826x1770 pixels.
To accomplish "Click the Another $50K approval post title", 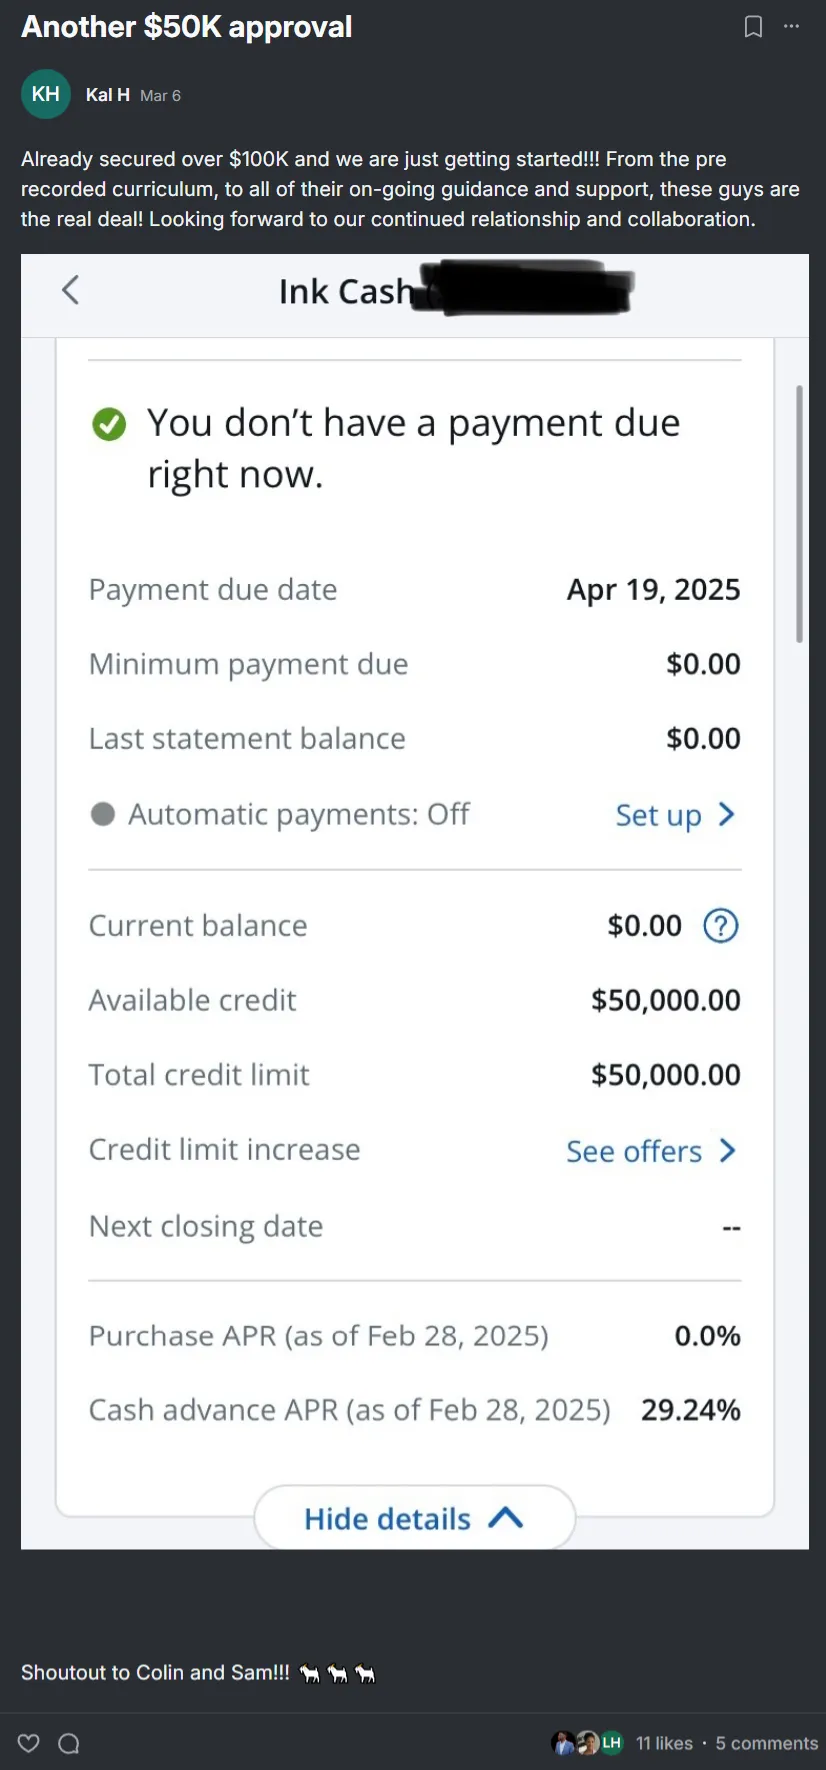I will click(187, 27).
